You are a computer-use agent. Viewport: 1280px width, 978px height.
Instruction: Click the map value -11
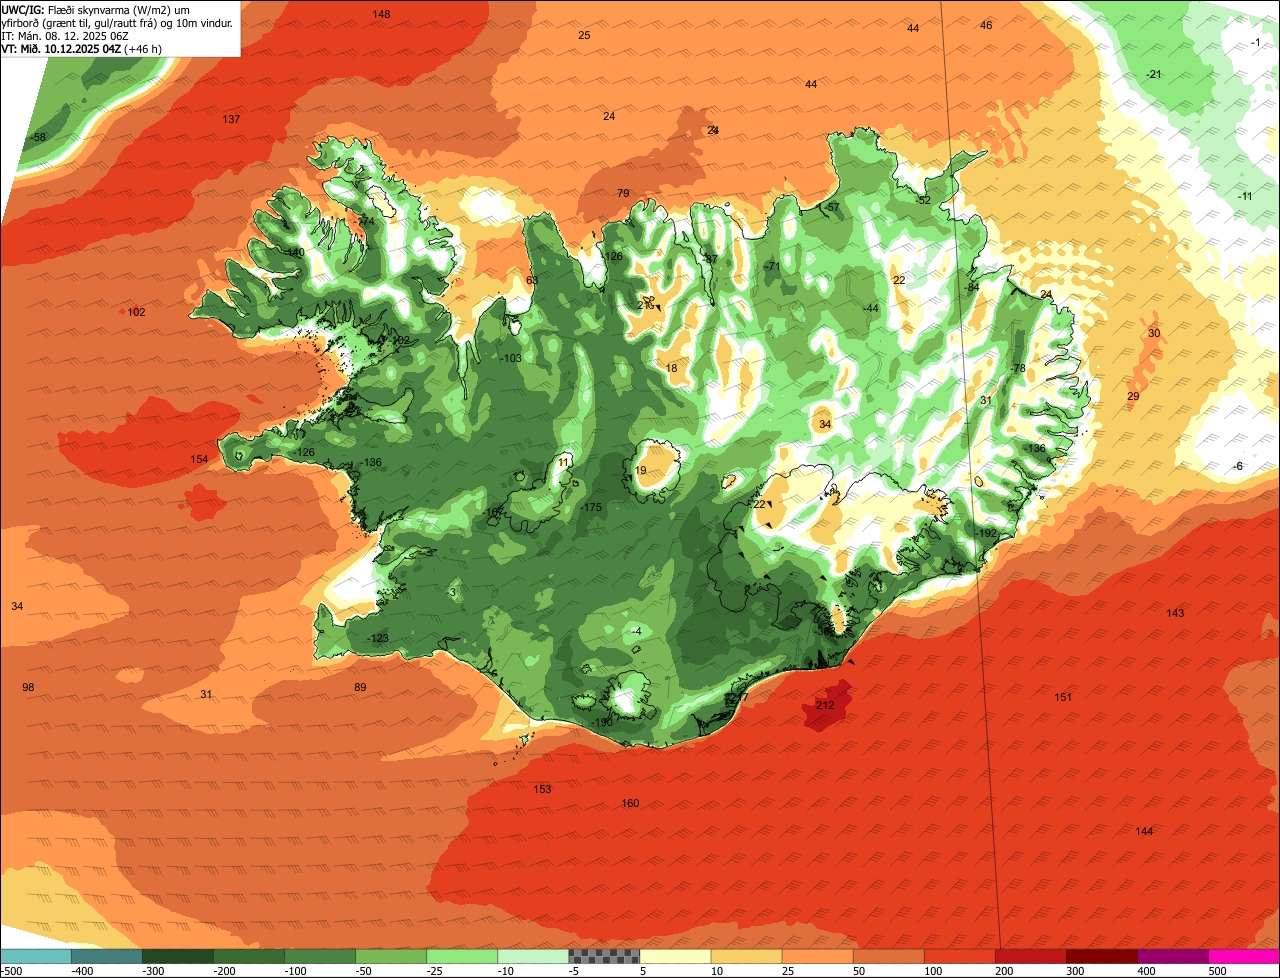1244,196
